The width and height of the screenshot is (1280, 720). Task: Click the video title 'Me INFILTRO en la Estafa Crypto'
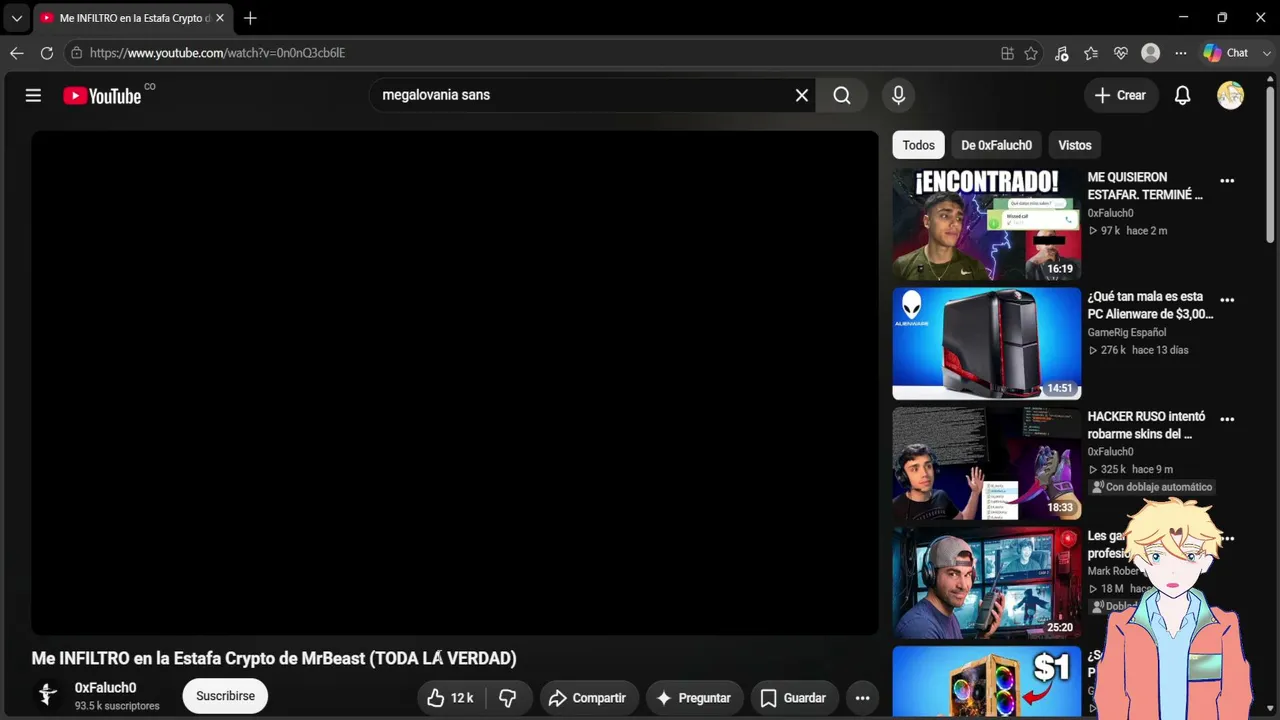pyautogui.click(x=274, y=658)
